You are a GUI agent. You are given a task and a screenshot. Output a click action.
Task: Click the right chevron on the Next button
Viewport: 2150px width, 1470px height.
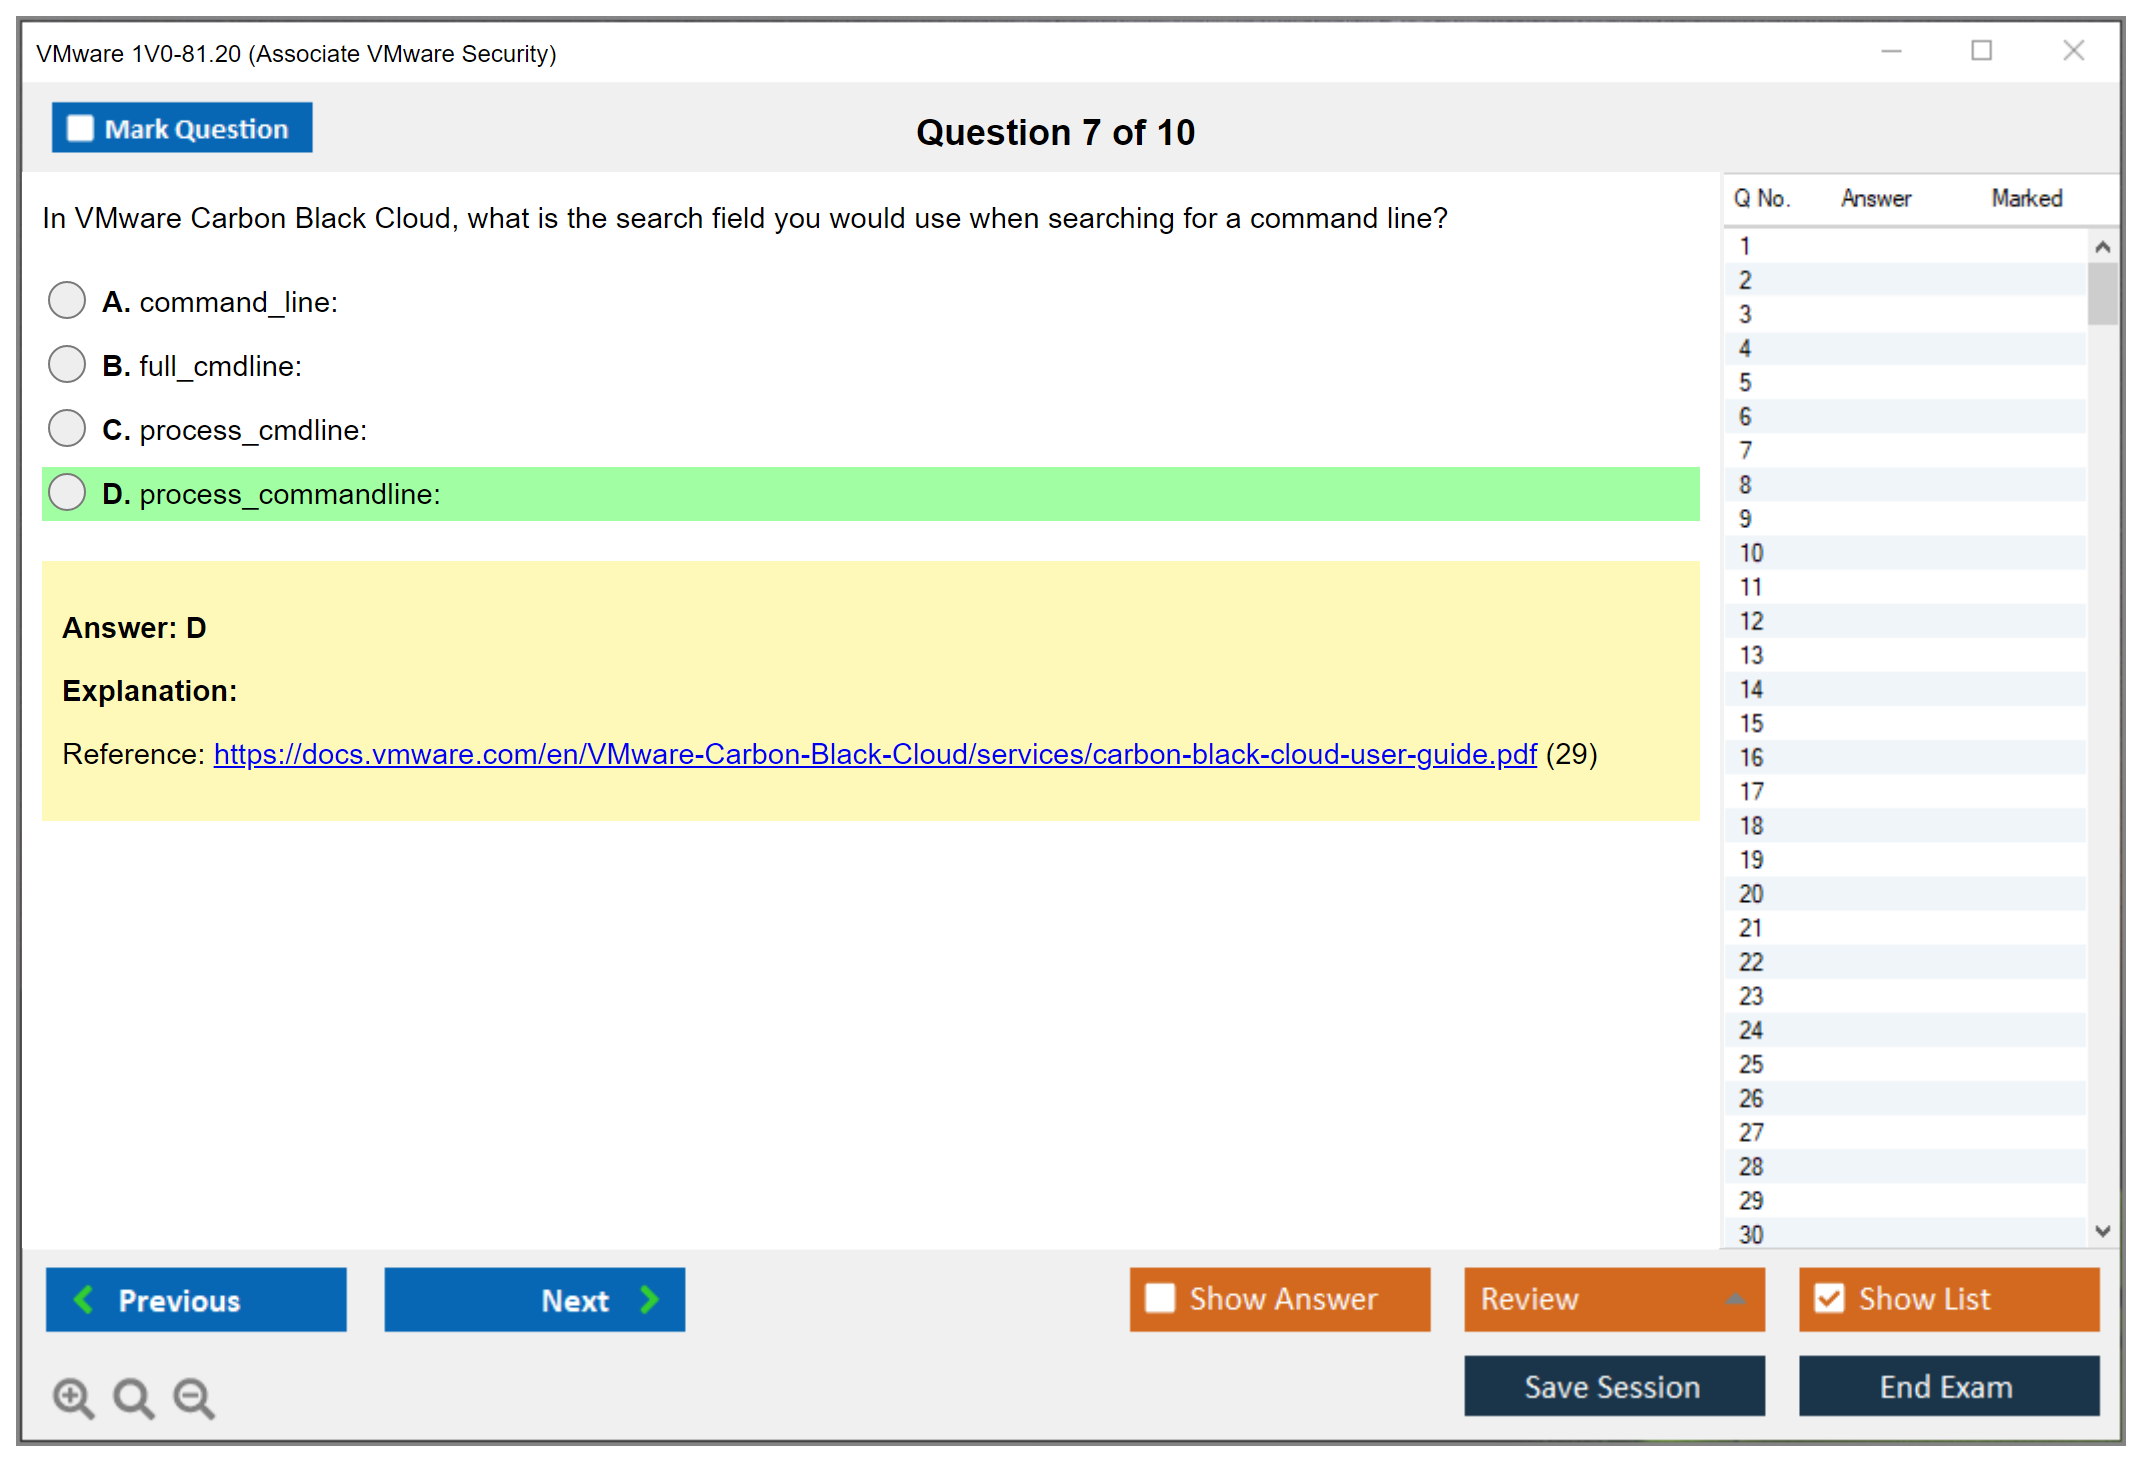649,1299
